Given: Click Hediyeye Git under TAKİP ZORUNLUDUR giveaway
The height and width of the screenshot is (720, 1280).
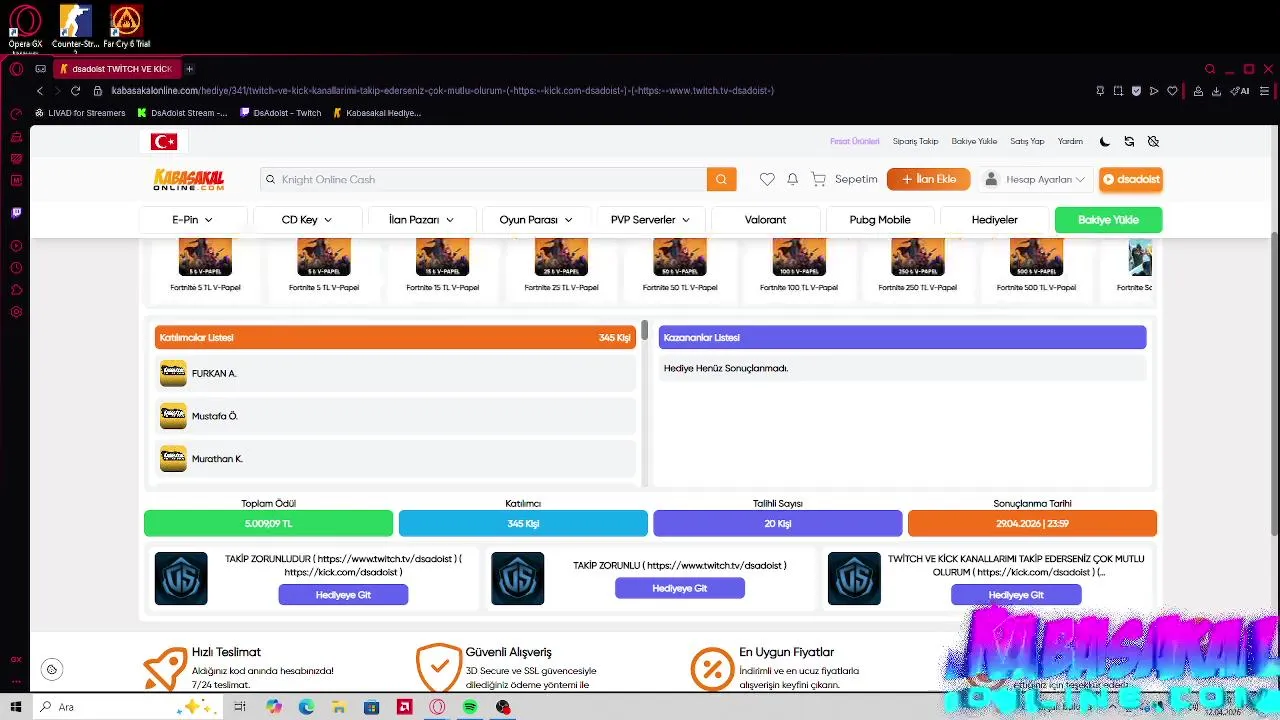Looking at the screenshot, I should [x=343, y=595].
